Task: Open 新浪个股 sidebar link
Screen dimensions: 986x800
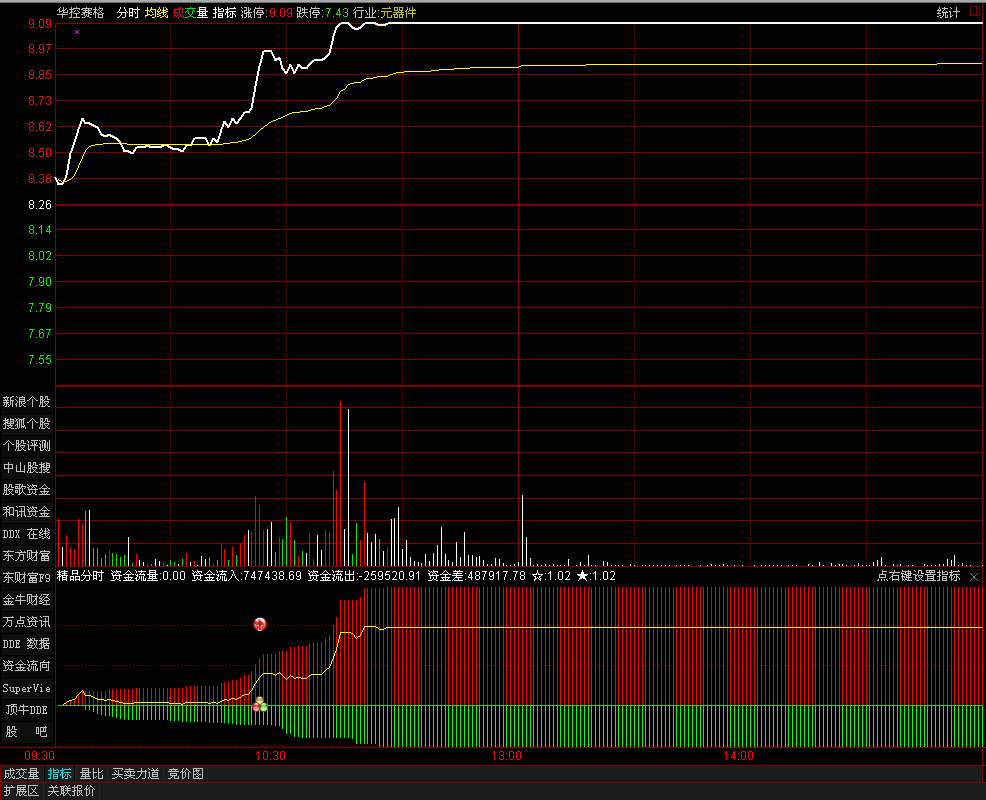Action: [x=26, y=401]
